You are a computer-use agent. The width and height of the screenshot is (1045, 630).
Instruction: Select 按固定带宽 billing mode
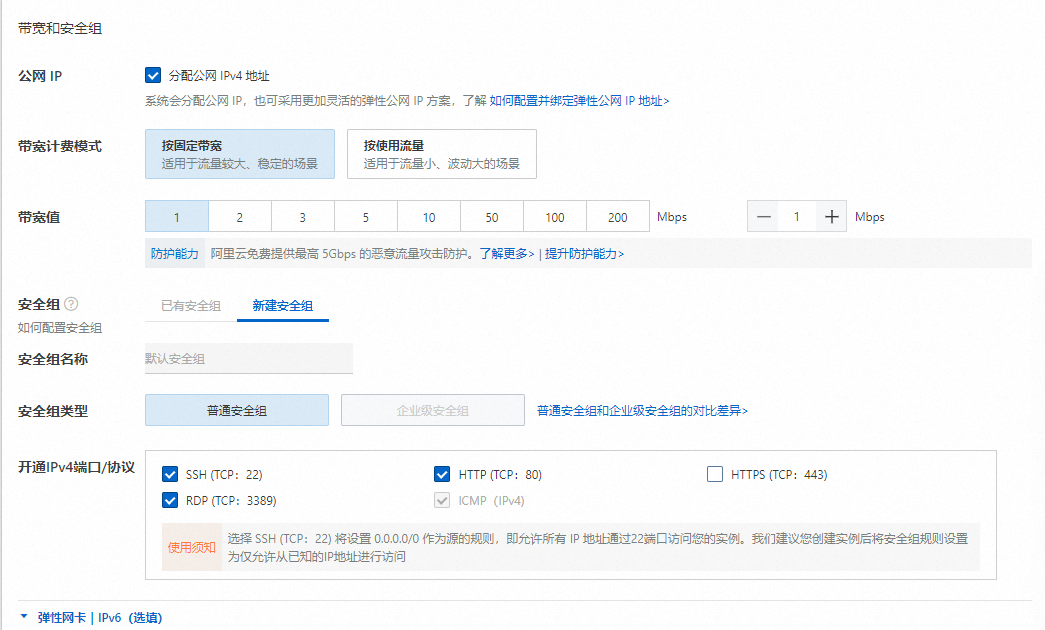pos(239,153)
